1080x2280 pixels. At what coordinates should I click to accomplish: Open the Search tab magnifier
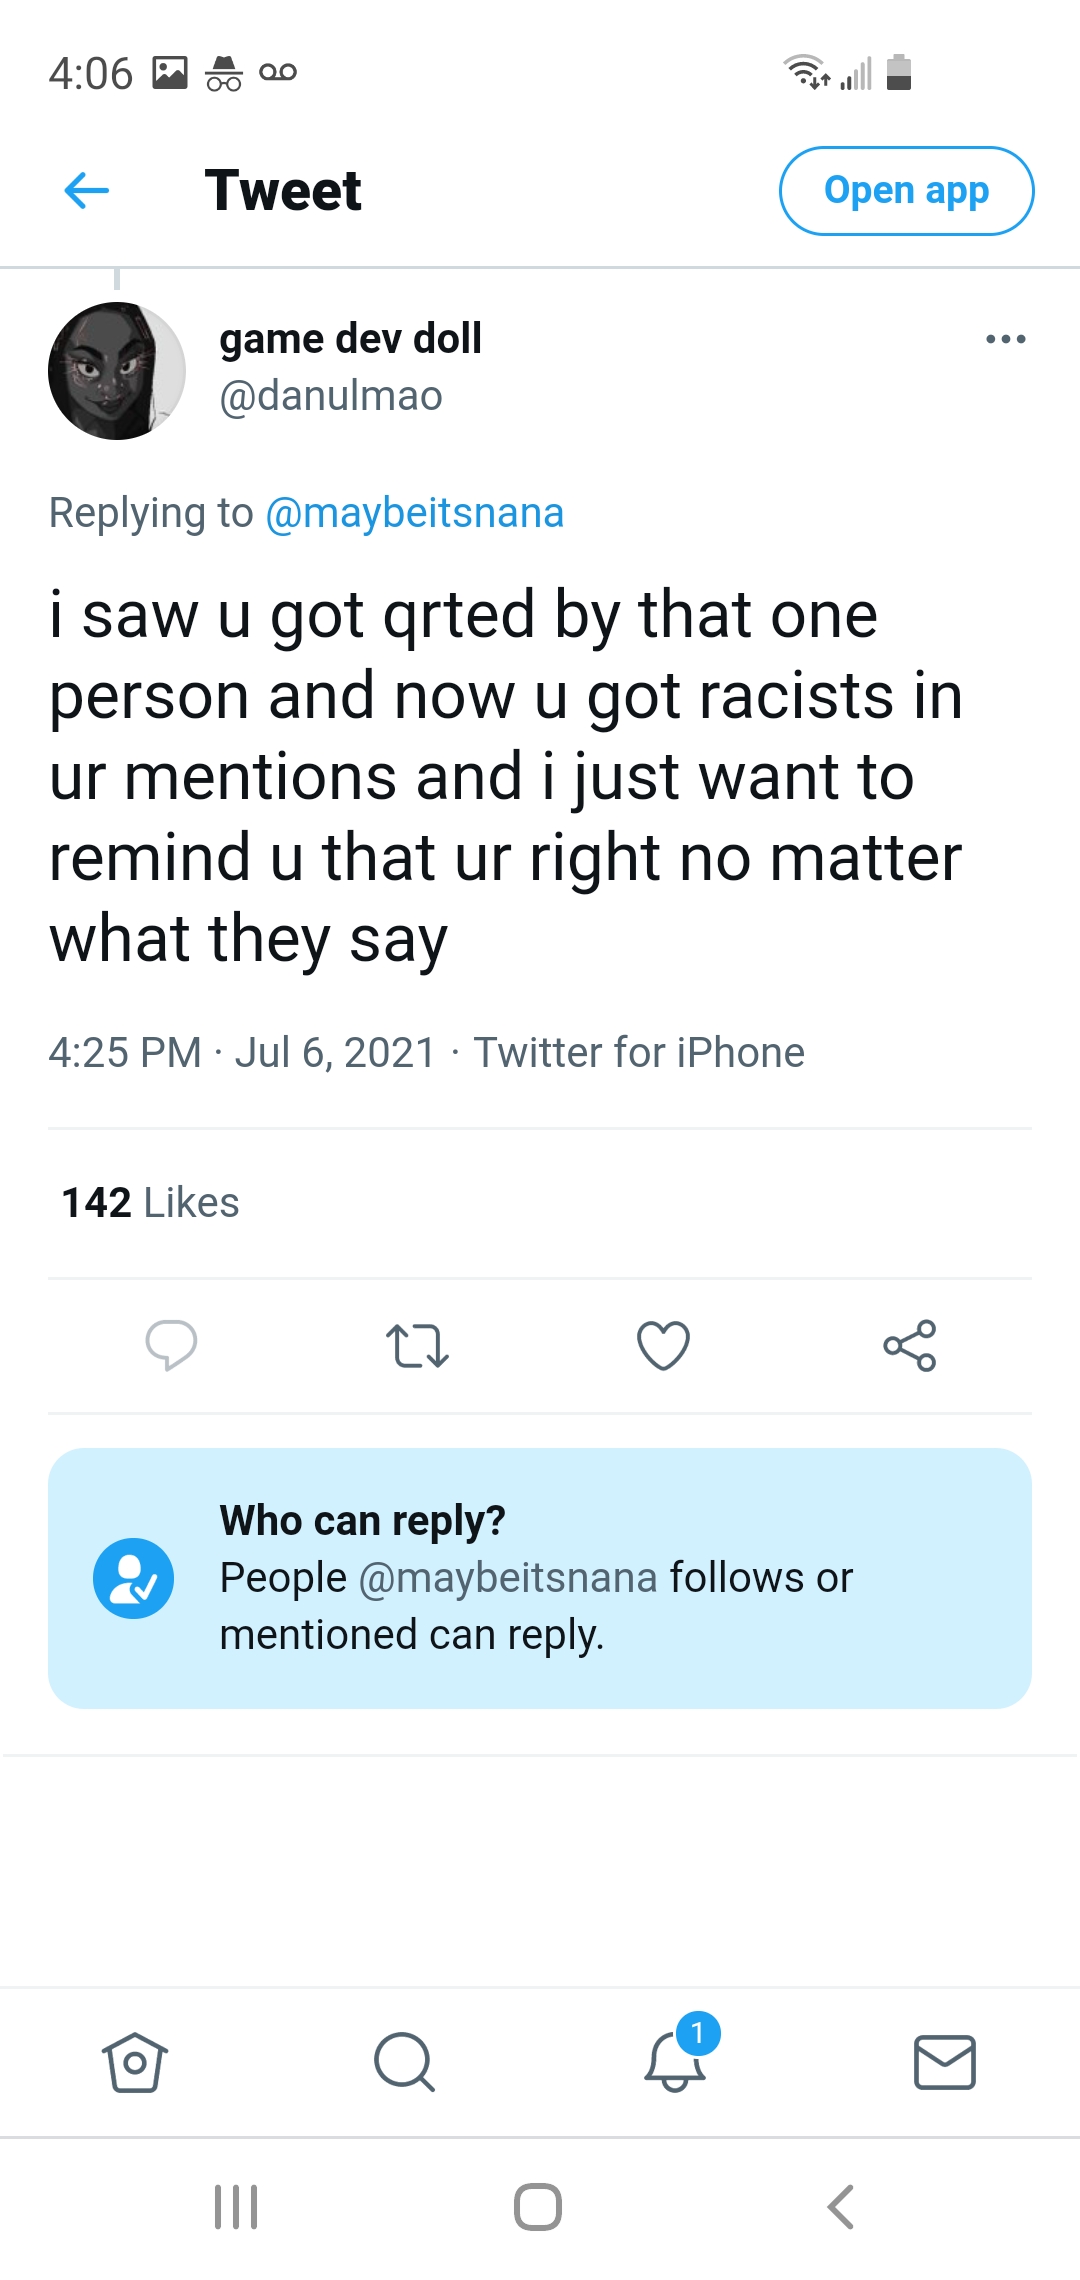click(x=404, y=2062)
